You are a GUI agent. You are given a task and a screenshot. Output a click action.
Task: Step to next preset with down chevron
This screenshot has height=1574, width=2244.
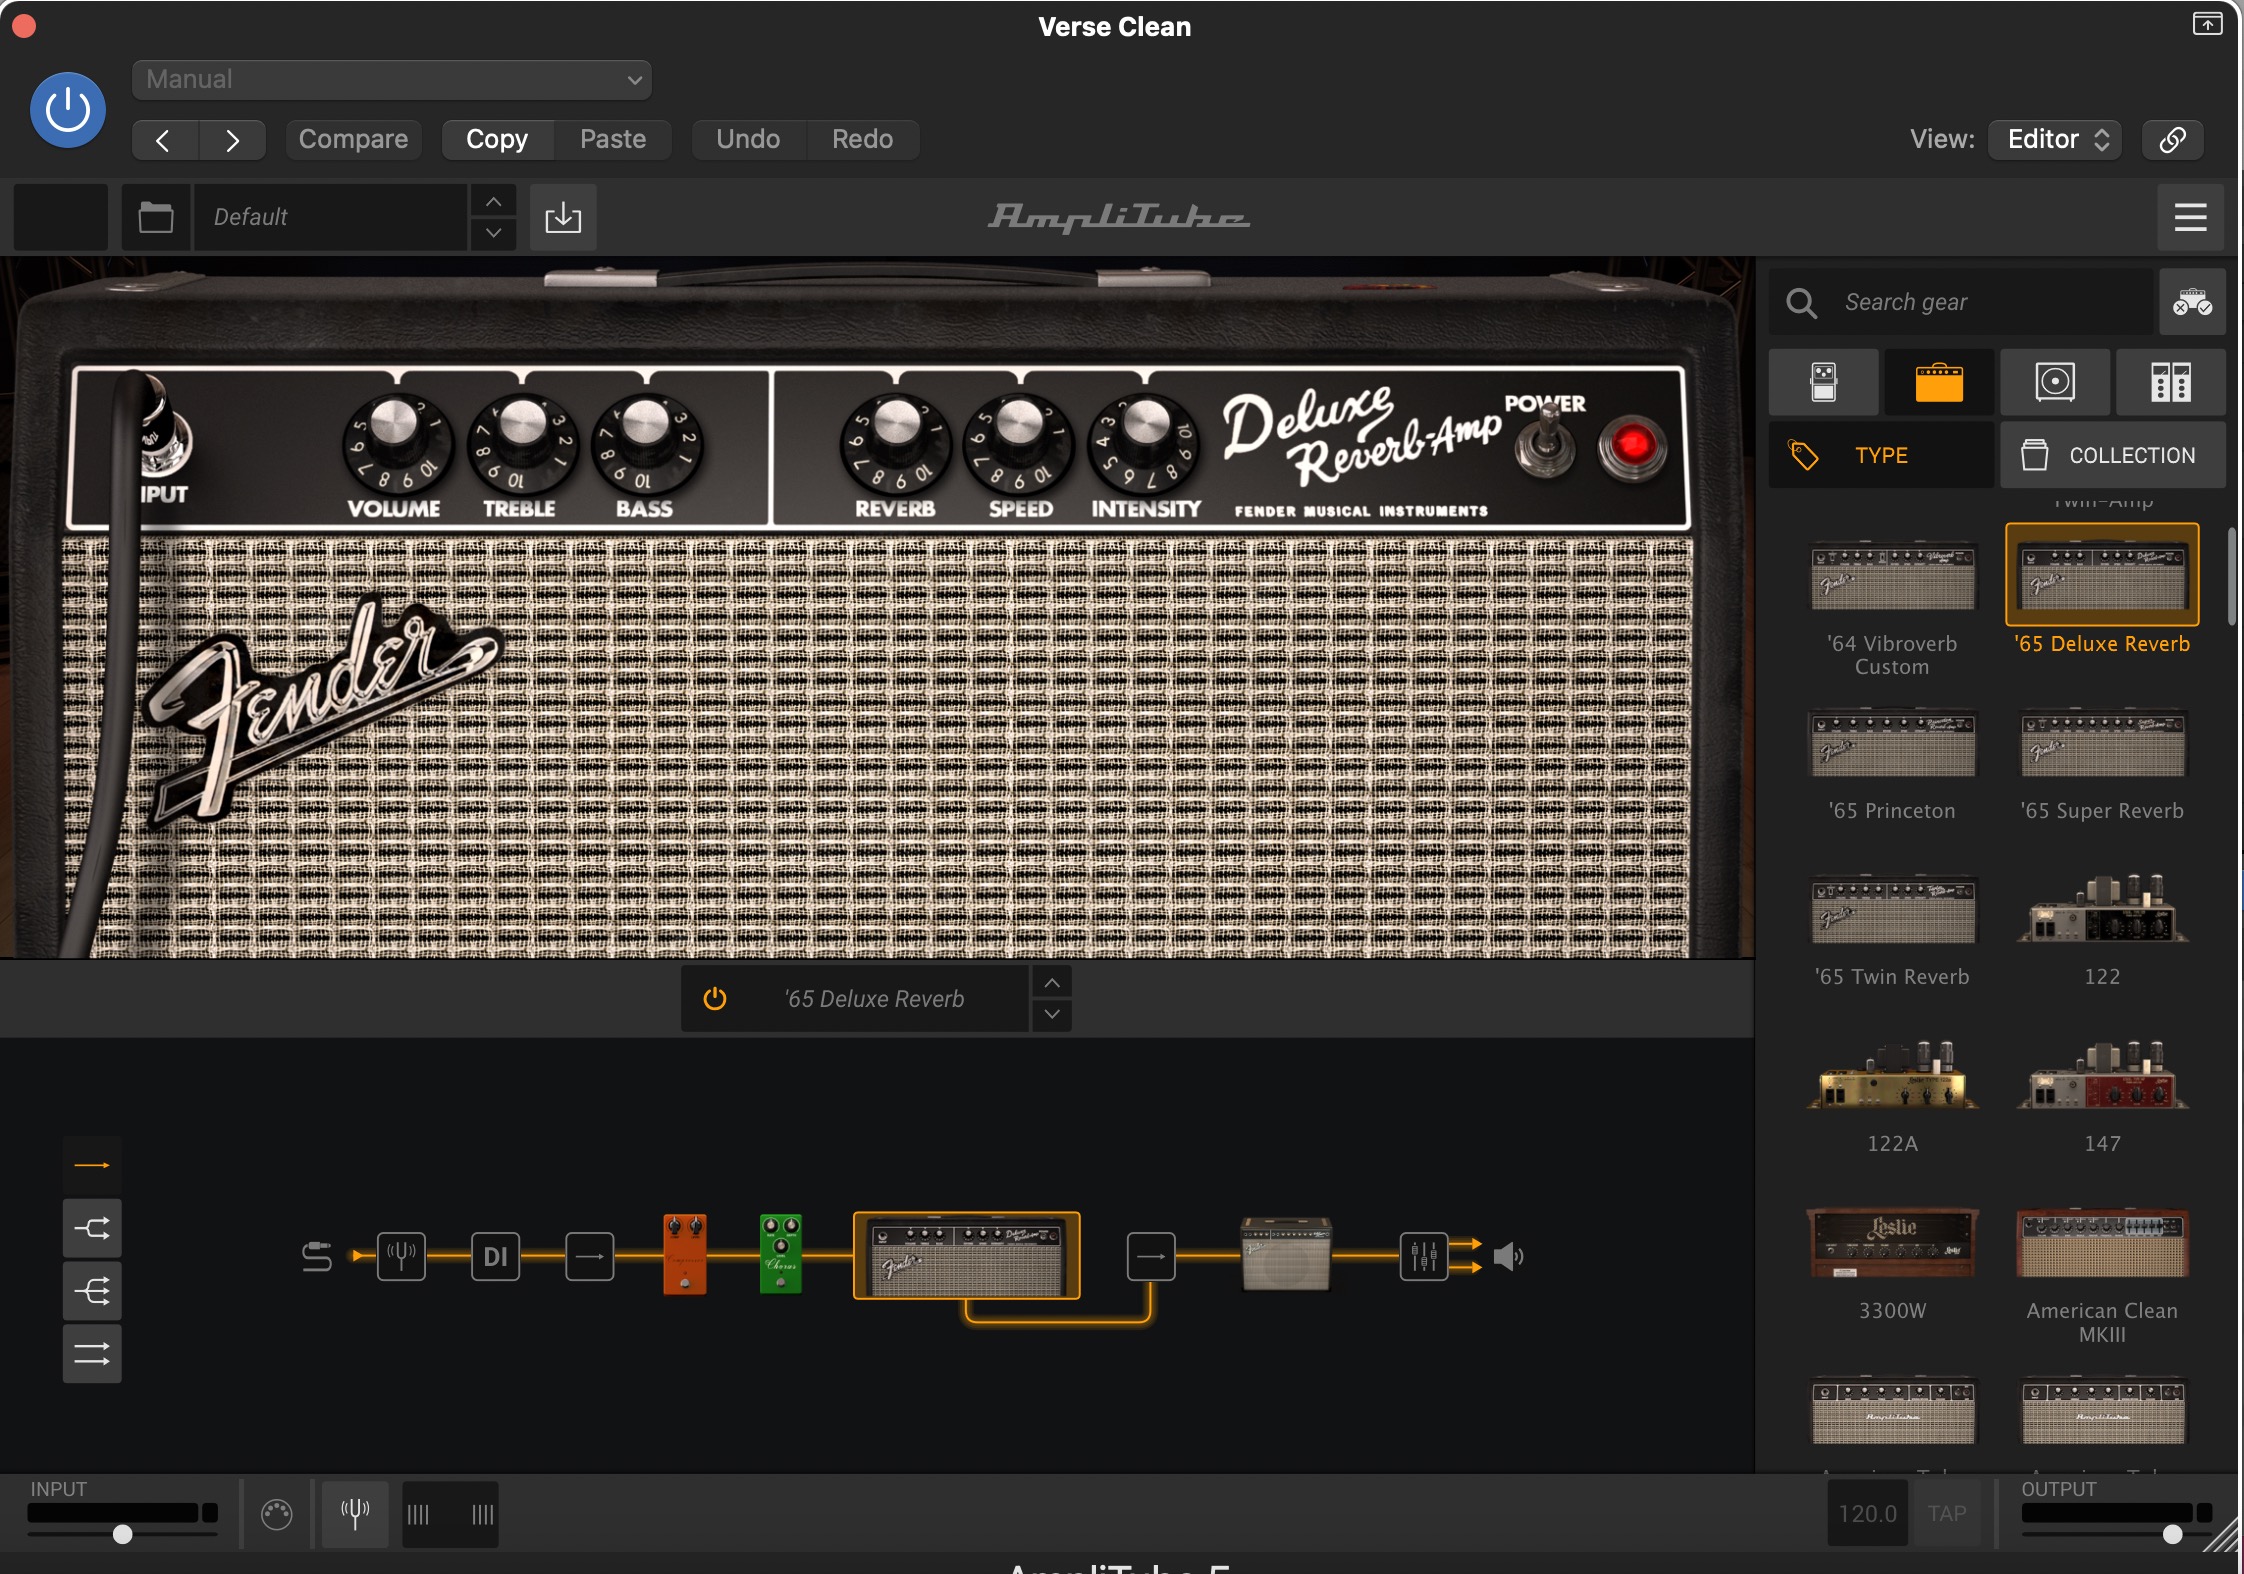pyautogui.click(x=493, y=233)
